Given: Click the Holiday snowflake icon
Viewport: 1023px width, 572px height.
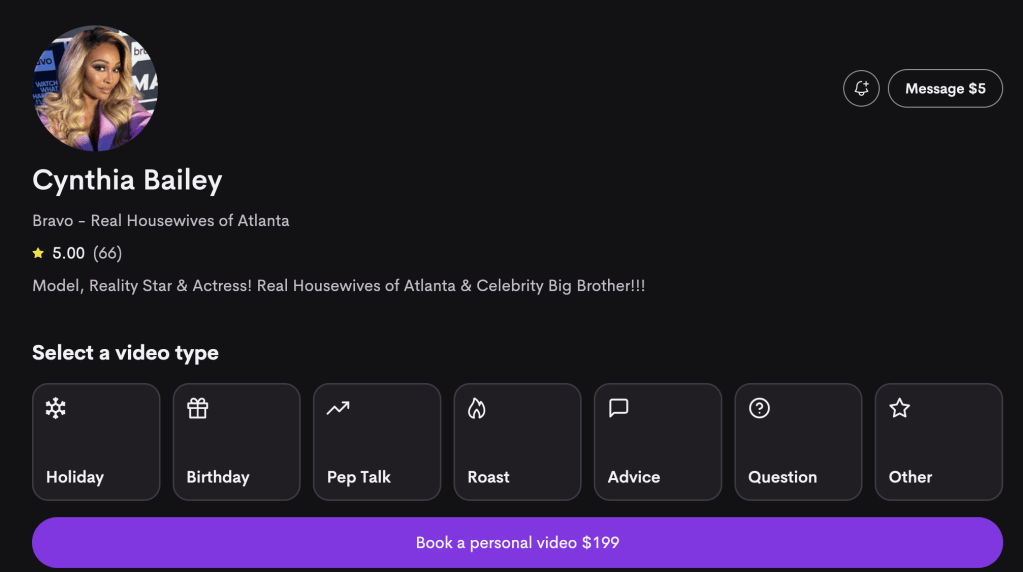Looking at the screenshot, I should tap(56, 408).
